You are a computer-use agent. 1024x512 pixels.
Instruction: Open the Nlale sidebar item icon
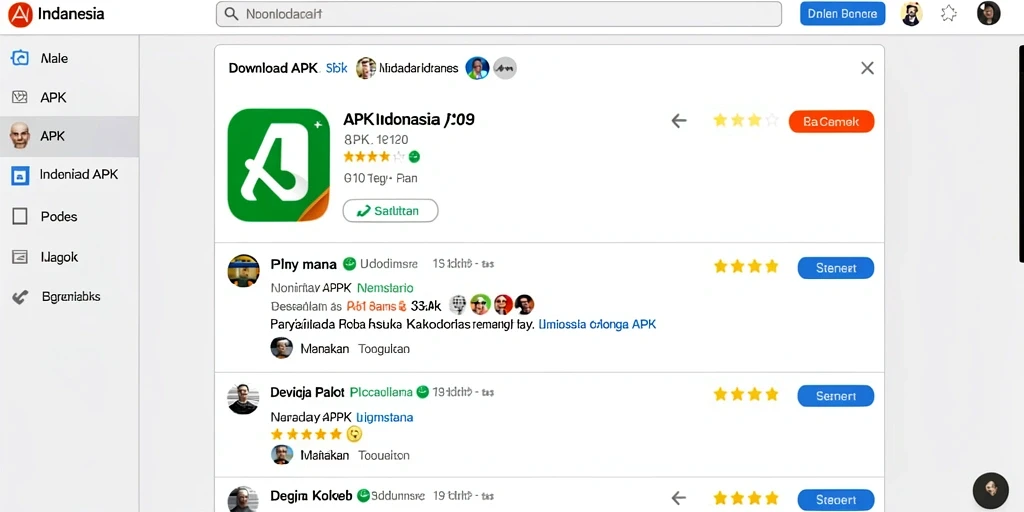20,58
